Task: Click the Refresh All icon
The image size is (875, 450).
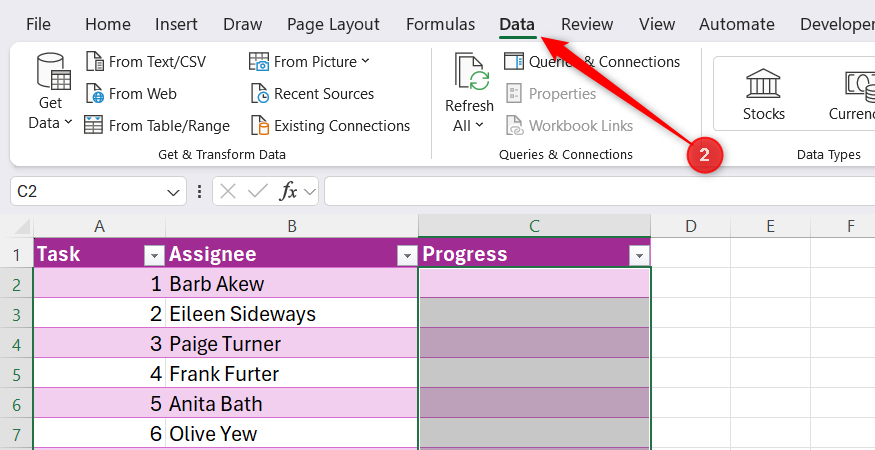Action: click(x=472, y=71)
